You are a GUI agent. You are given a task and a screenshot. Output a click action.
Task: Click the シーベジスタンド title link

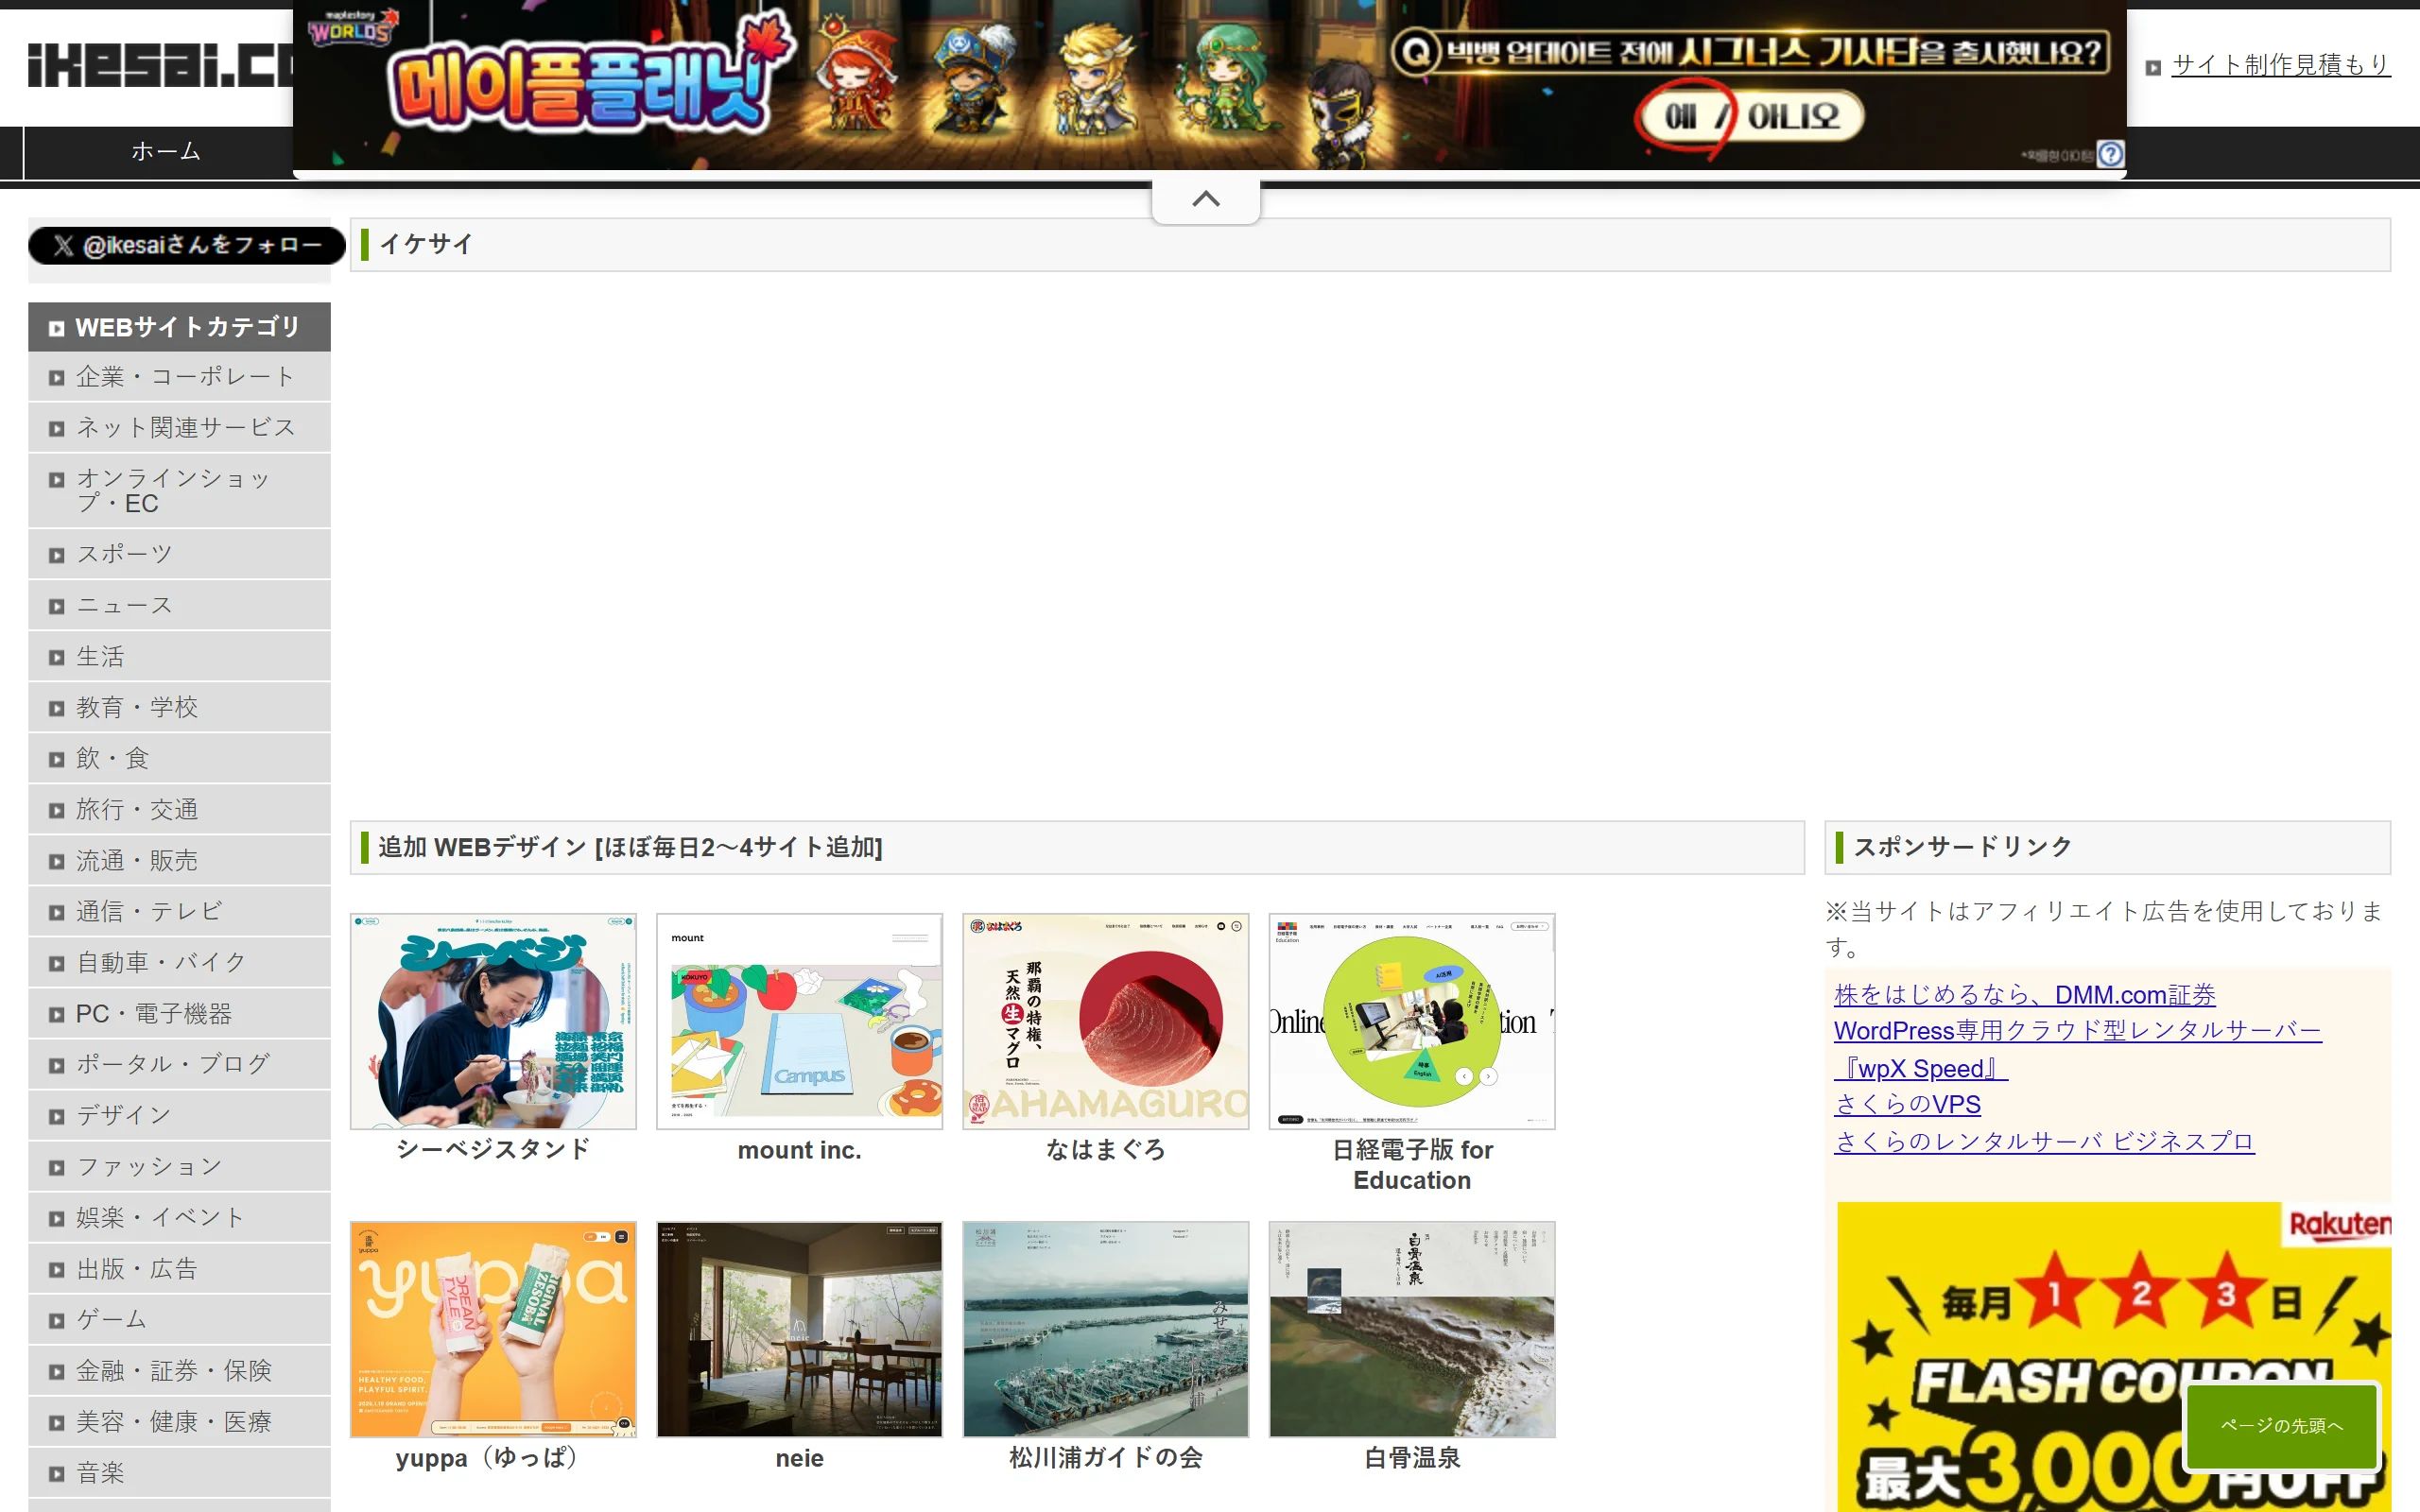tap(493, 1150)
